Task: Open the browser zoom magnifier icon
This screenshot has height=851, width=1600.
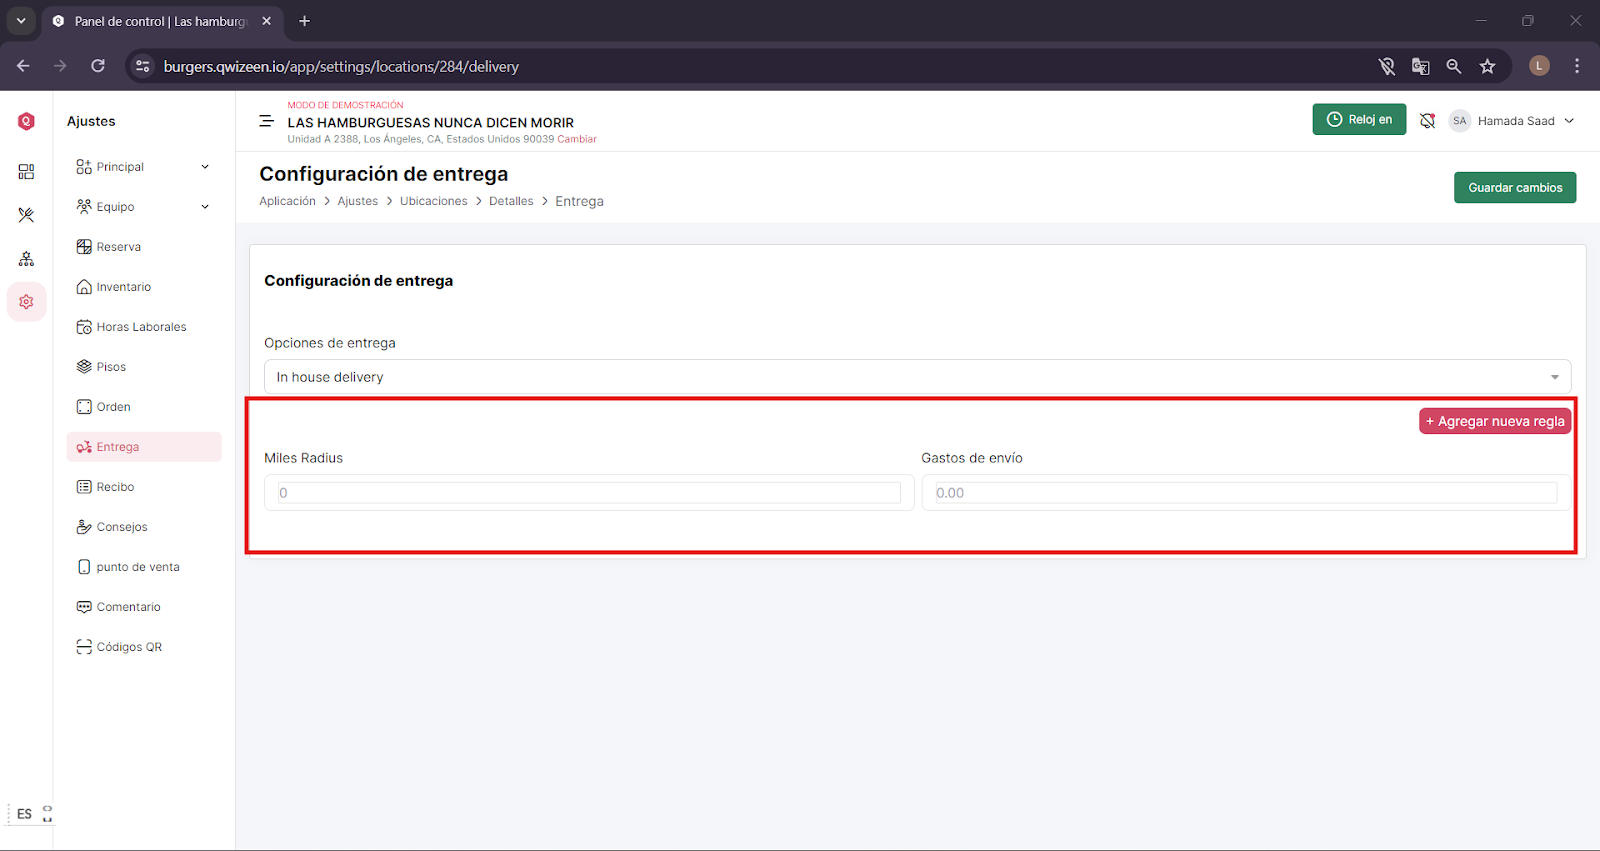Action: click(x=1454, y=66)
